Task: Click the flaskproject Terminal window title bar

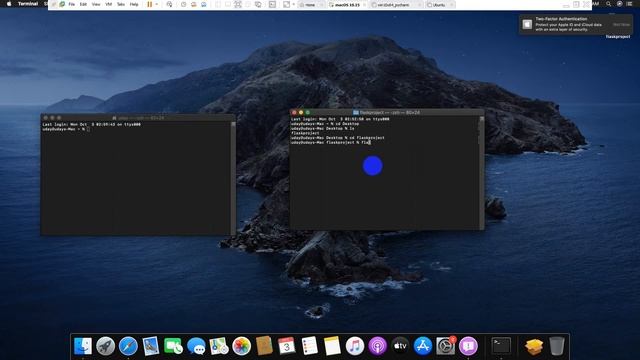Action: click(x=387, y=112)
